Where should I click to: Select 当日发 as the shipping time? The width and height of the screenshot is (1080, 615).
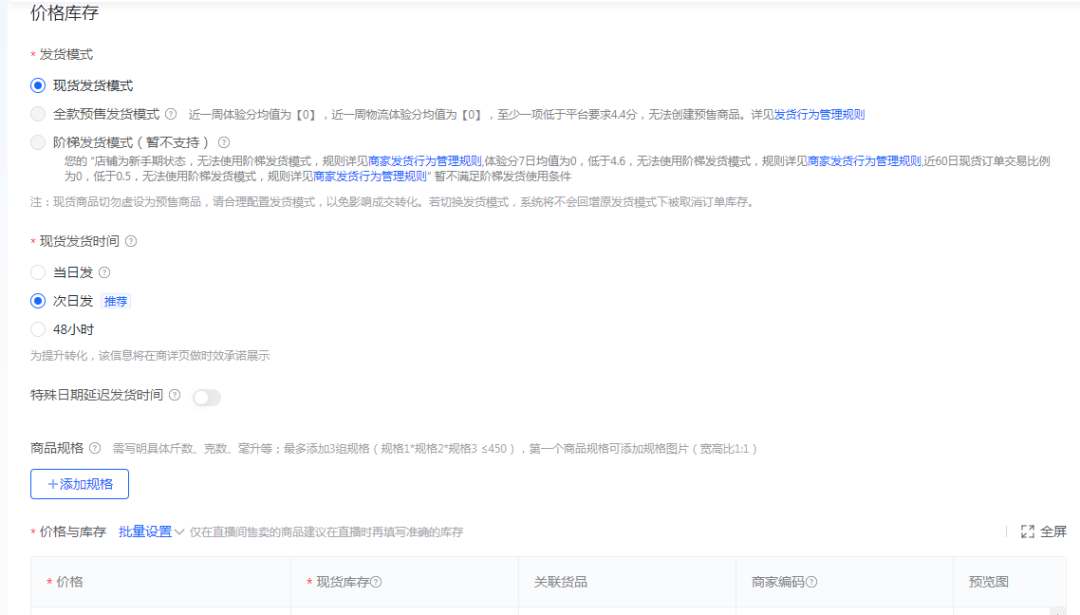click(x=37, y=273)
